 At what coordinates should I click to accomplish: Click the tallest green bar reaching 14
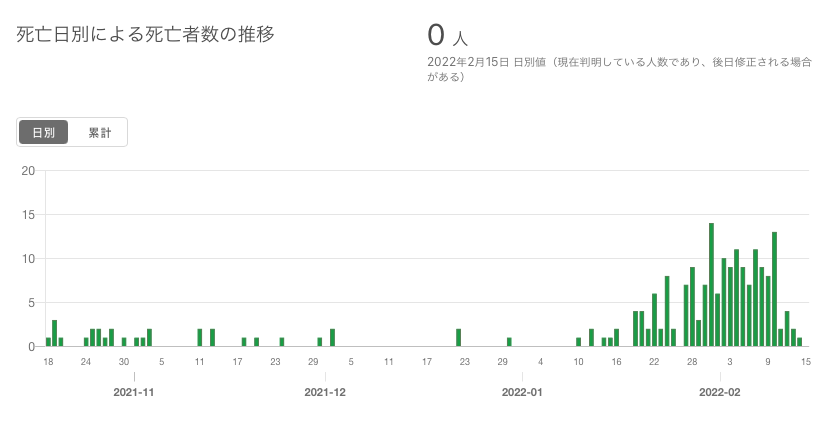point(711,285)
